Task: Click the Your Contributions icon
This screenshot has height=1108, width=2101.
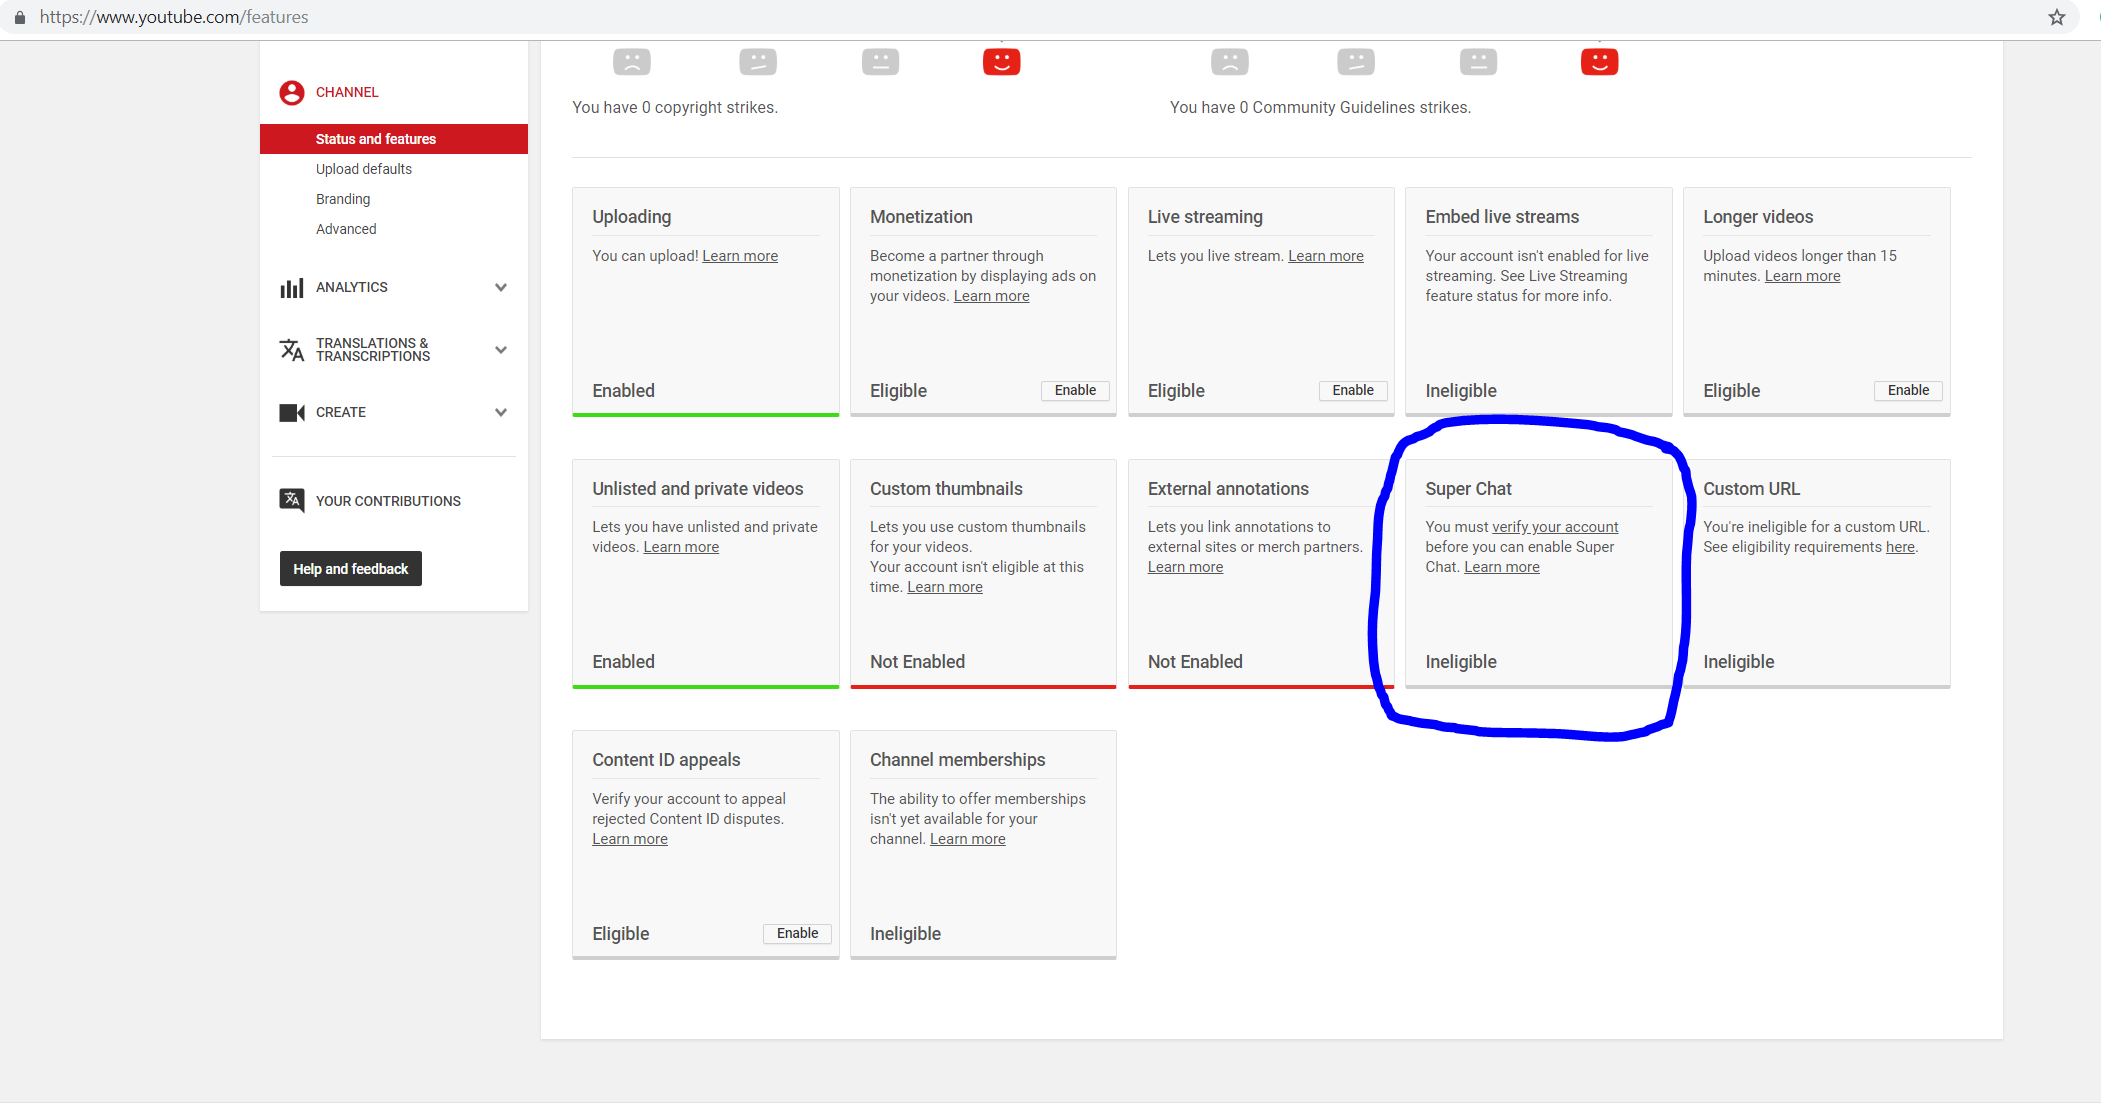Action: click(x=292, y=500)
